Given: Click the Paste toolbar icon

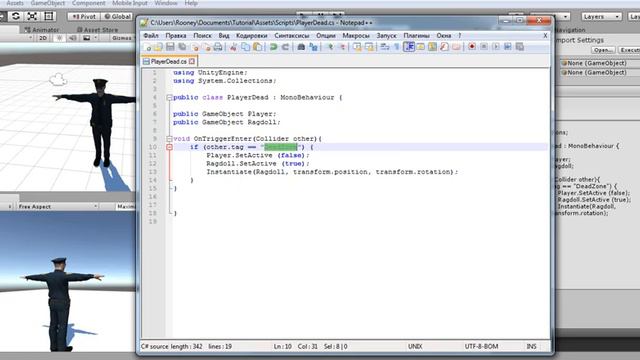Looking at the screenshot, I should coord(258,47).
